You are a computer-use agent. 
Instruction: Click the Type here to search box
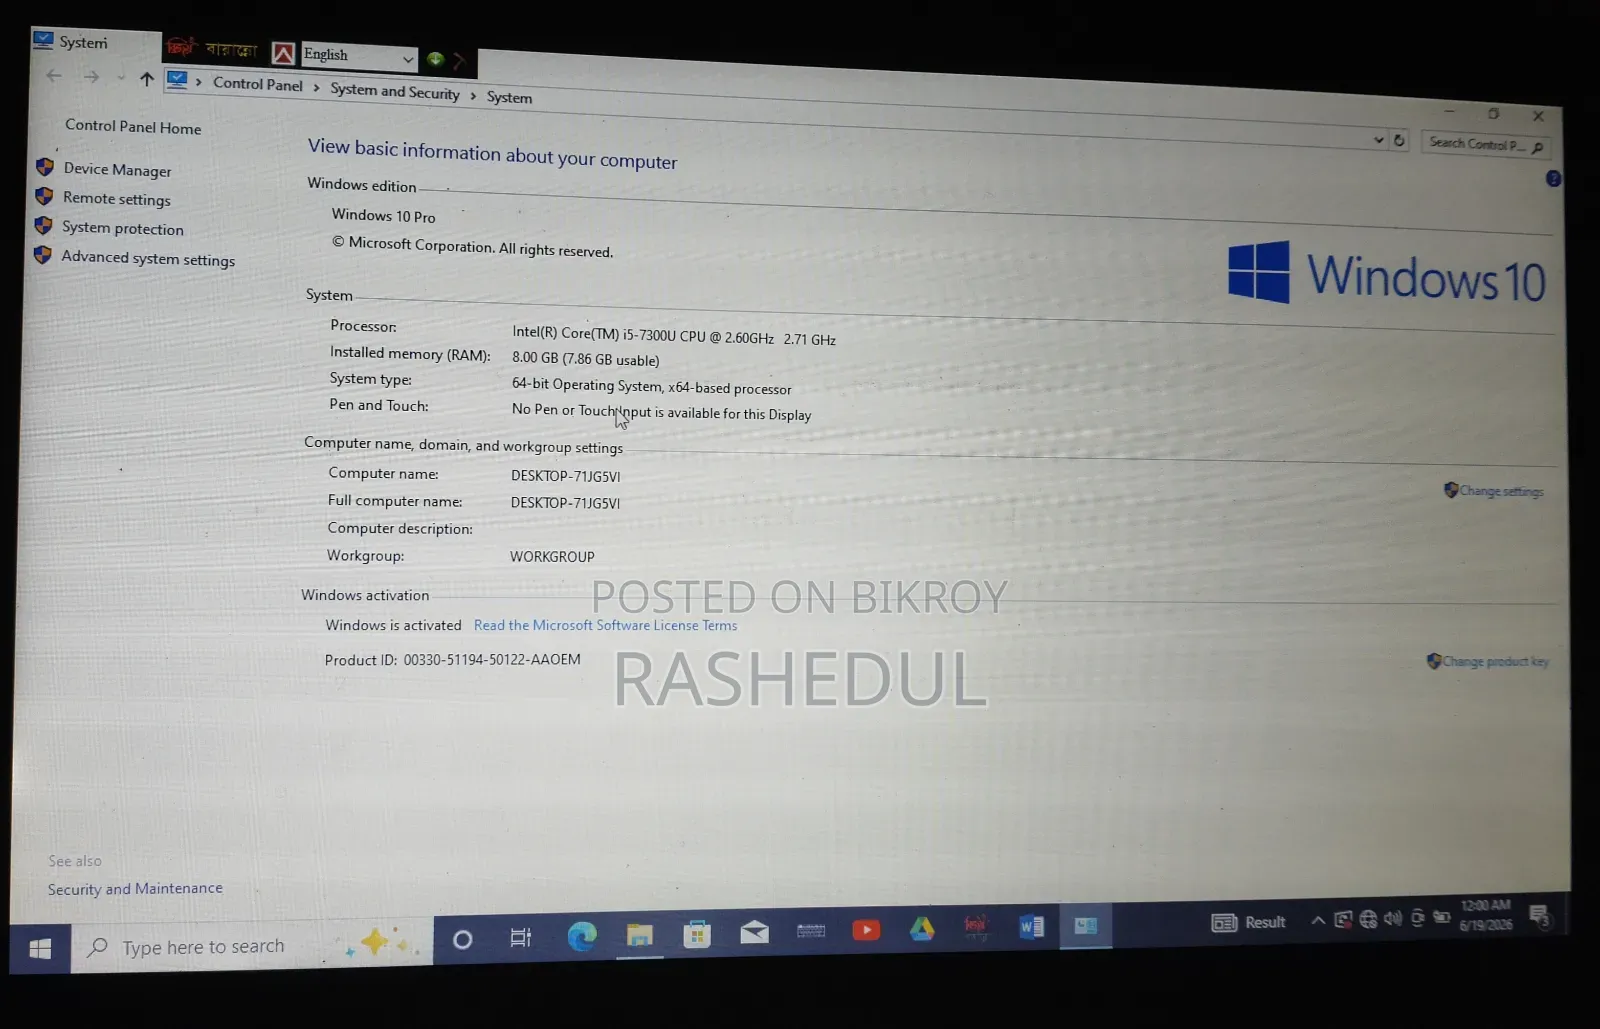click(252, 945)
